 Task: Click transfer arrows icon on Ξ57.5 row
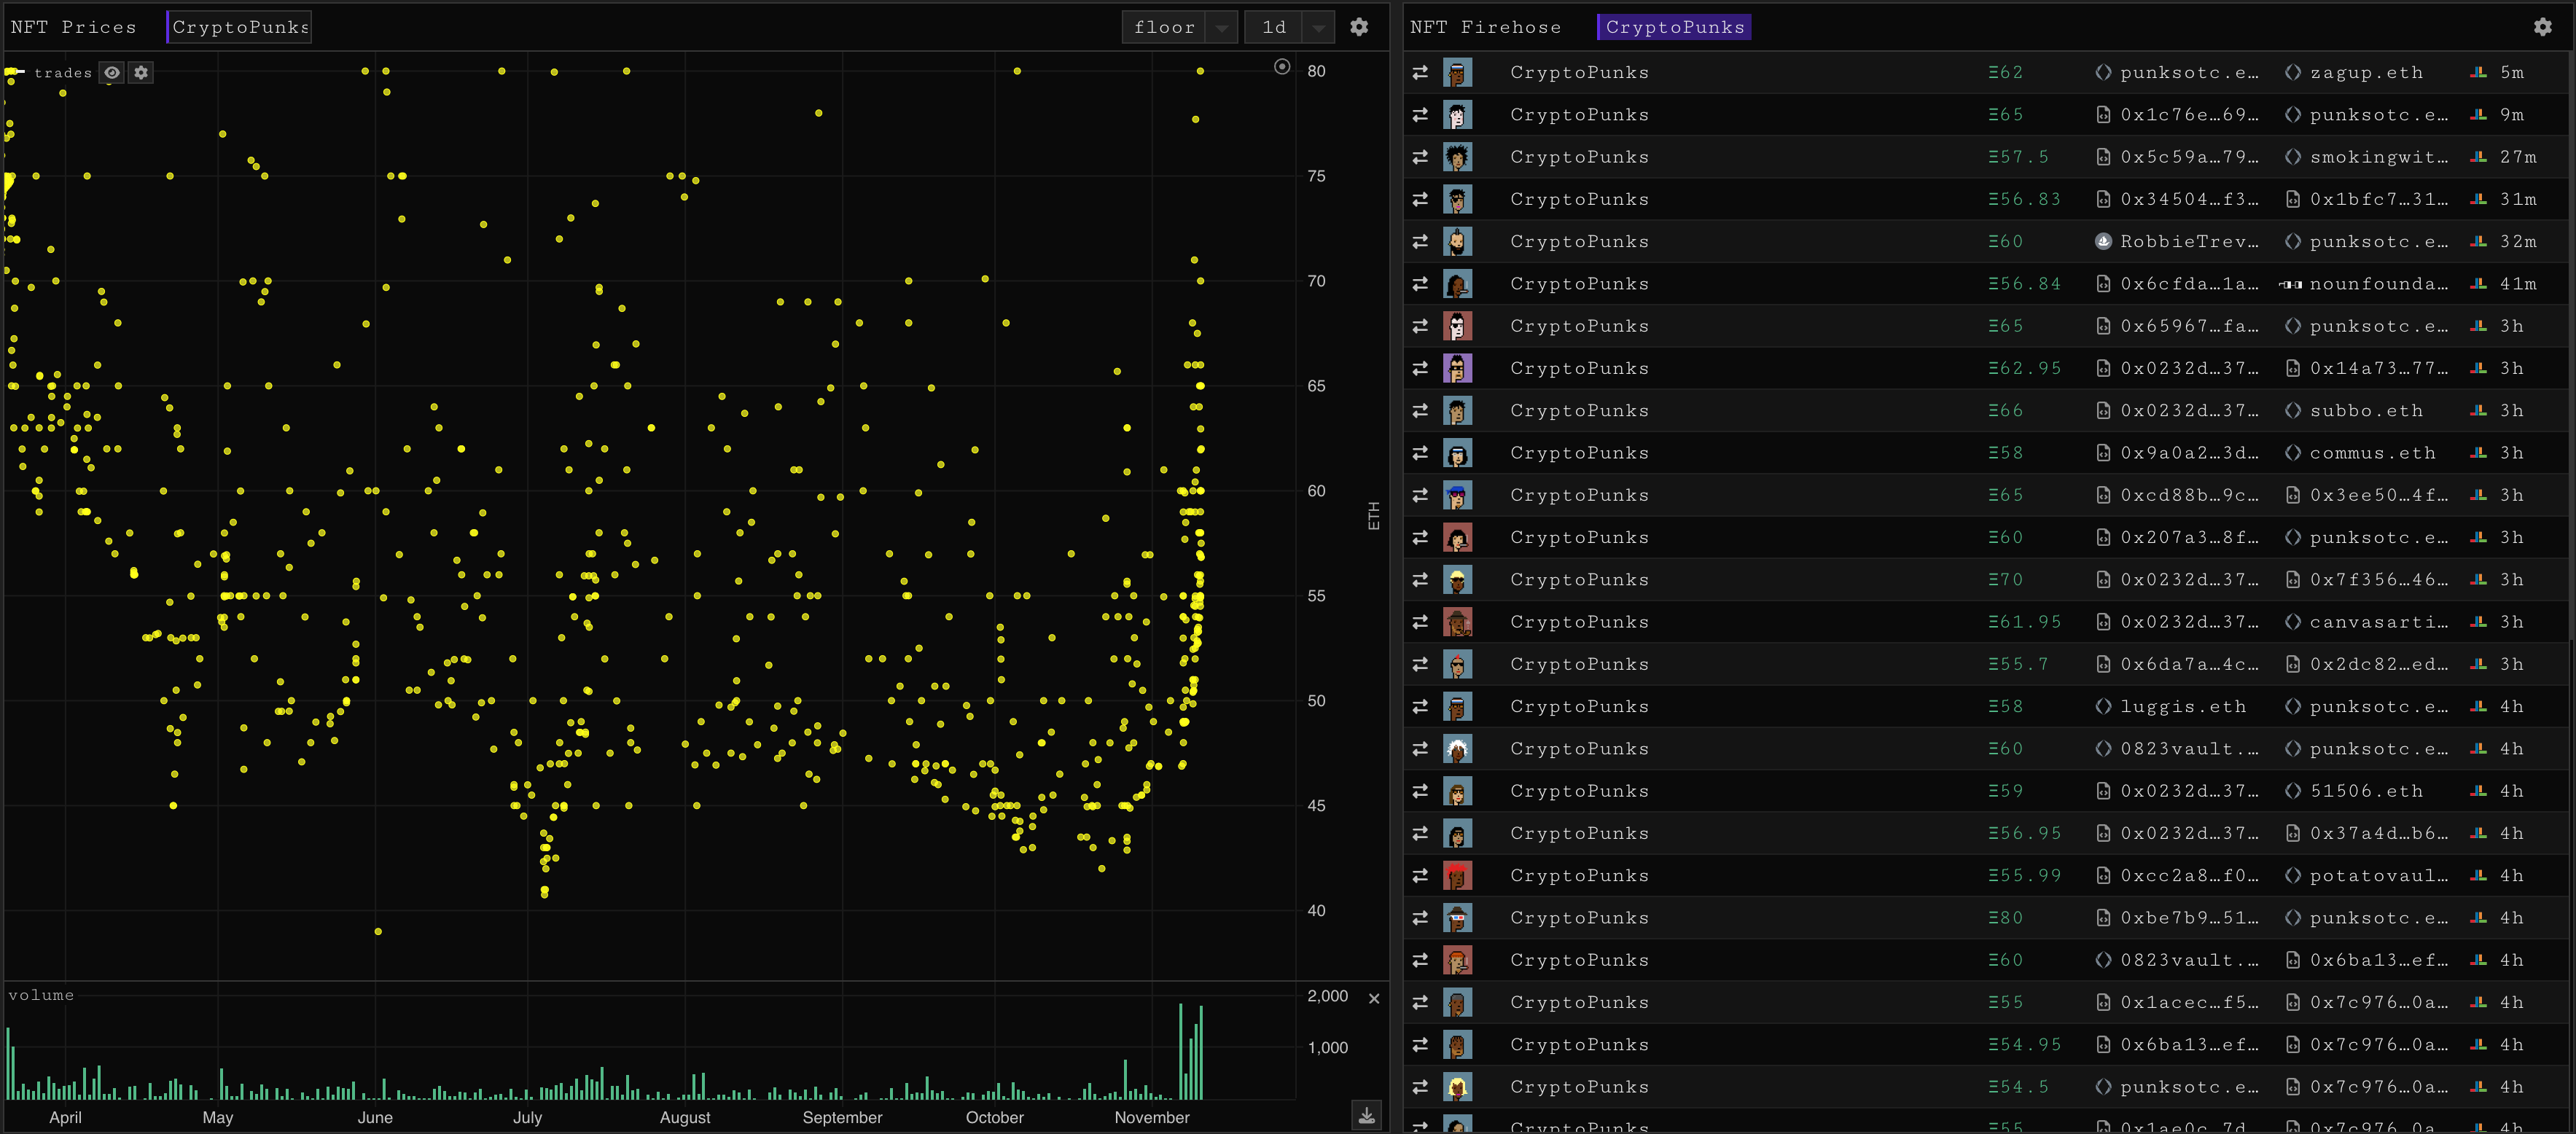[x=1419, y=157]
